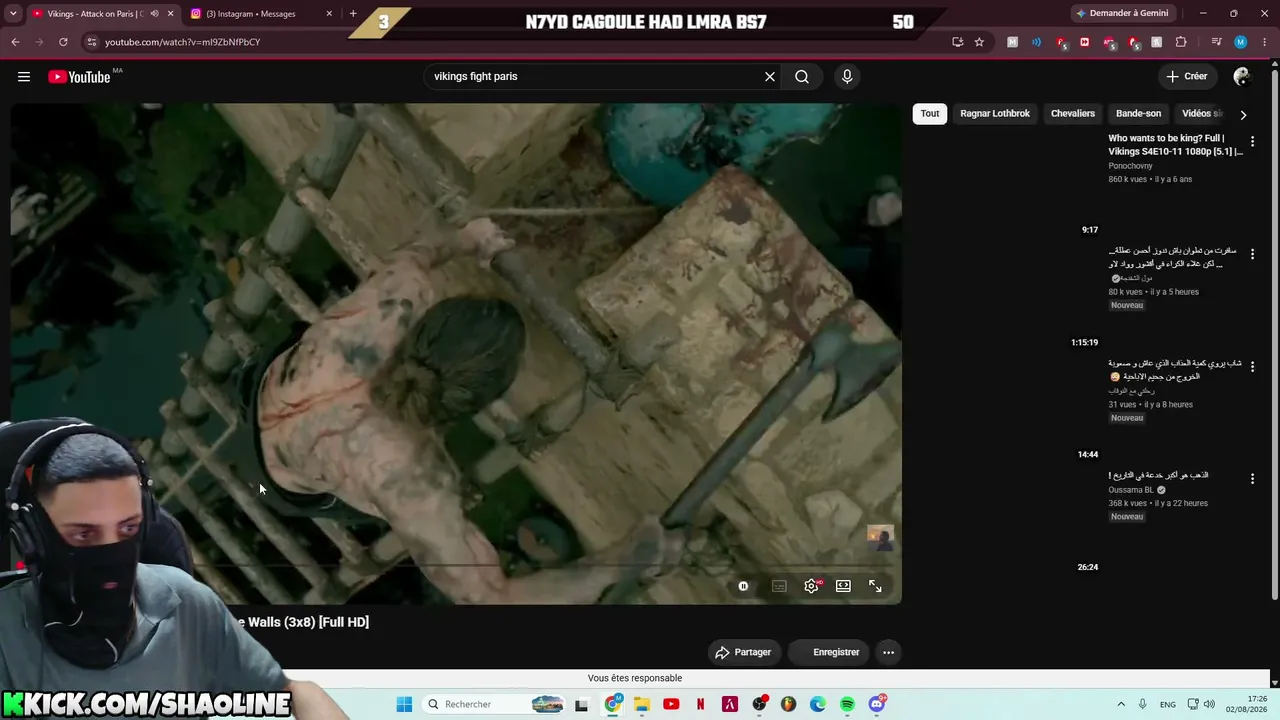The image size is (1280, 720).
Task: Open OBS Studio from the taskbar
Action: [759, 704]
